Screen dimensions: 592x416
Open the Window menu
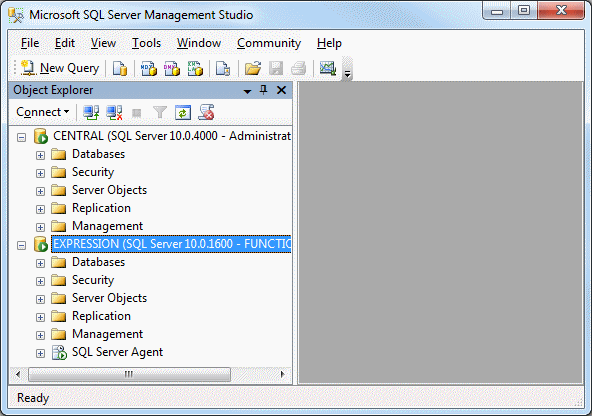pos(199,43)
